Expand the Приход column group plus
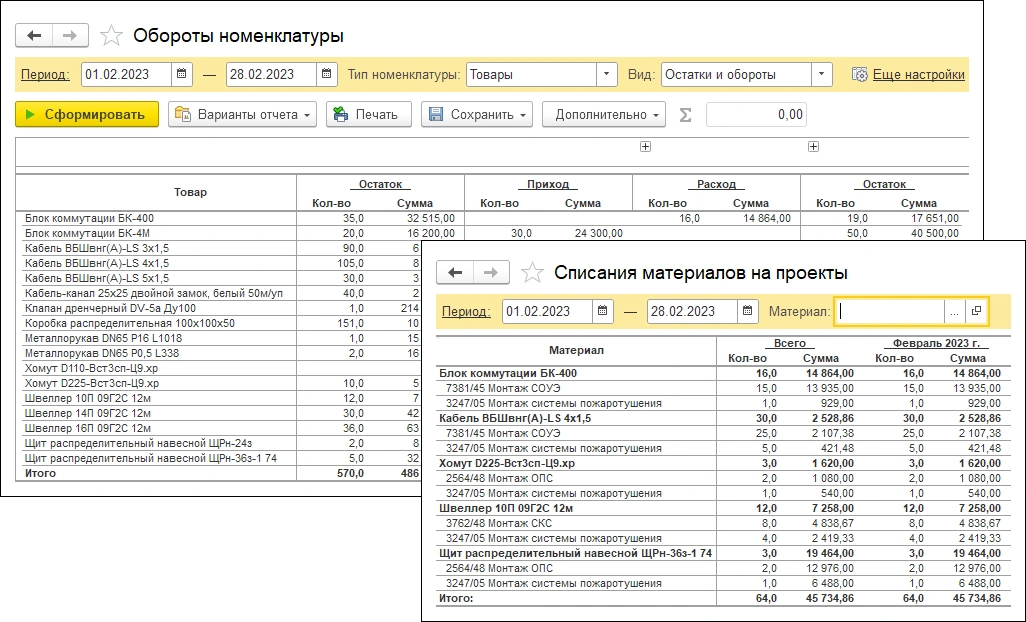The image size is (1026, 622). click(x=645, y=147)
